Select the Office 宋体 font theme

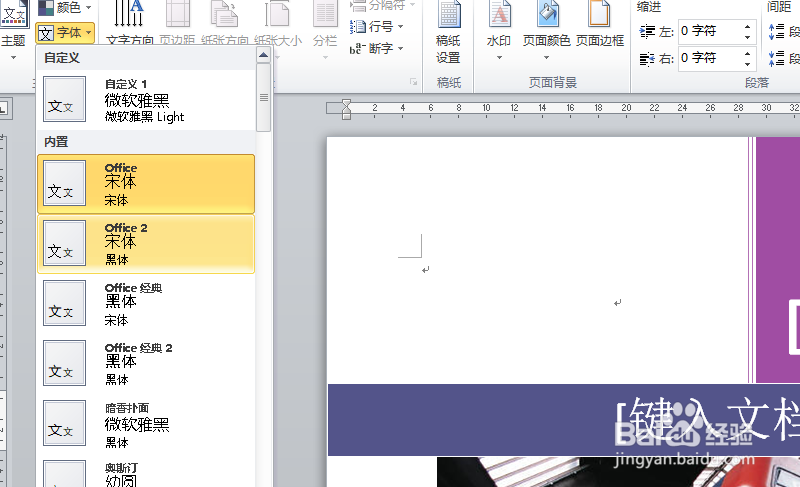pyautogui.click(x=146, y=184)
